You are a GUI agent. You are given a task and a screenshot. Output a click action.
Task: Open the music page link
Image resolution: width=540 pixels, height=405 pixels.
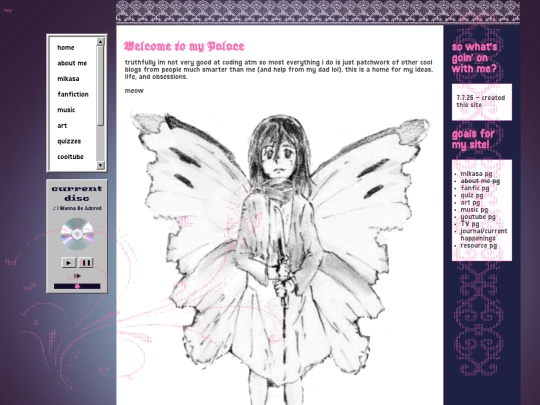pos(66,110)
